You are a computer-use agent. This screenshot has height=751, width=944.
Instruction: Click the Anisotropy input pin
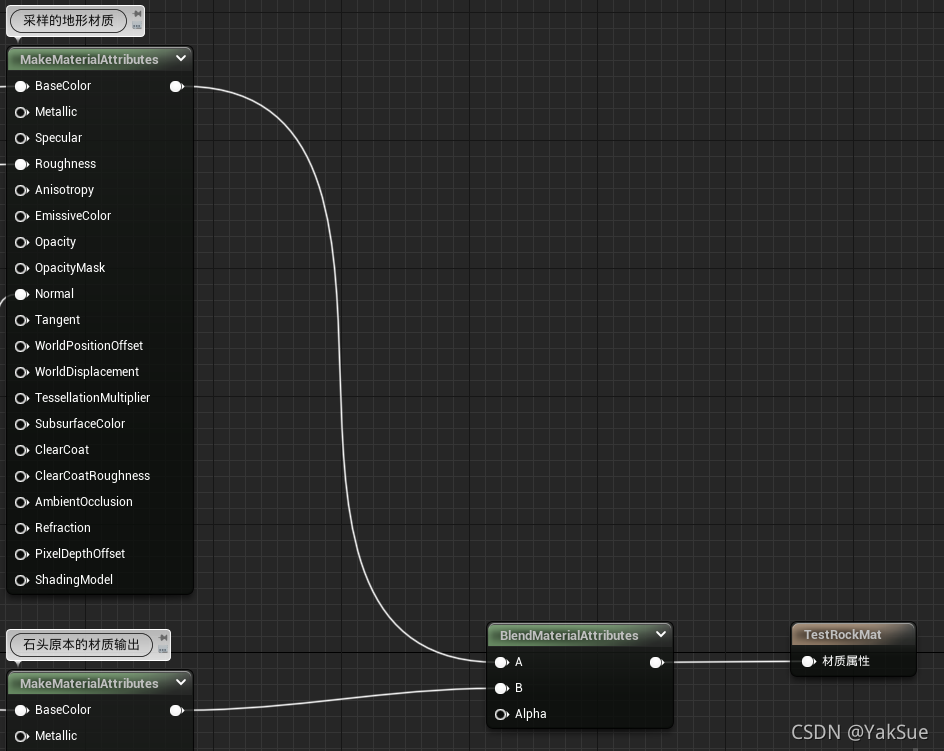pos(22,190)
